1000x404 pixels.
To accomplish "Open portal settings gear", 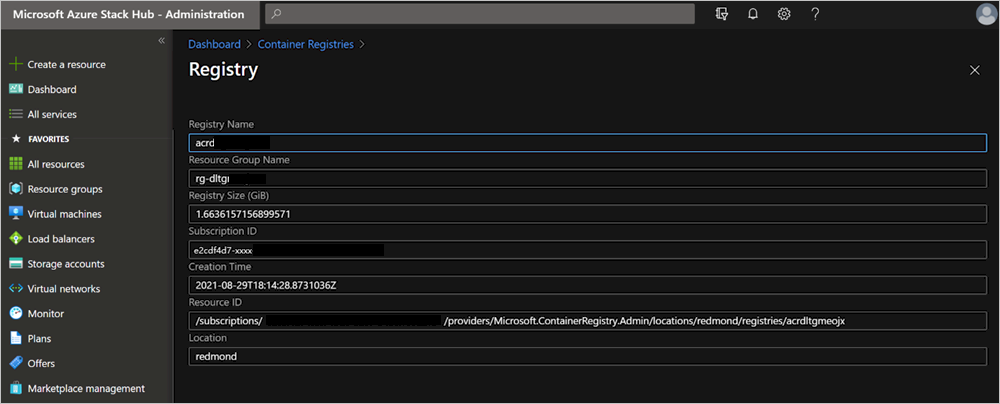I will pos(784,14).
